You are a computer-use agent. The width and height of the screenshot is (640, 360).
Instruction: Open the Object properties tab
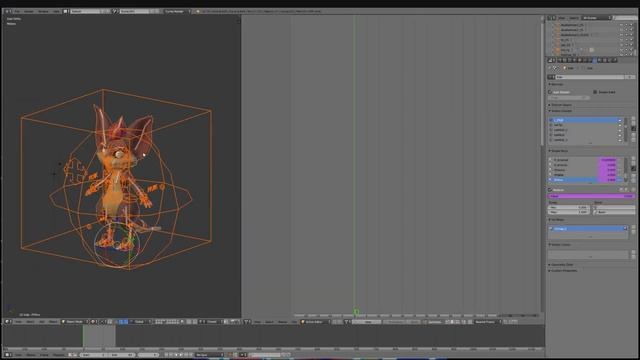[x=580, y=60]
